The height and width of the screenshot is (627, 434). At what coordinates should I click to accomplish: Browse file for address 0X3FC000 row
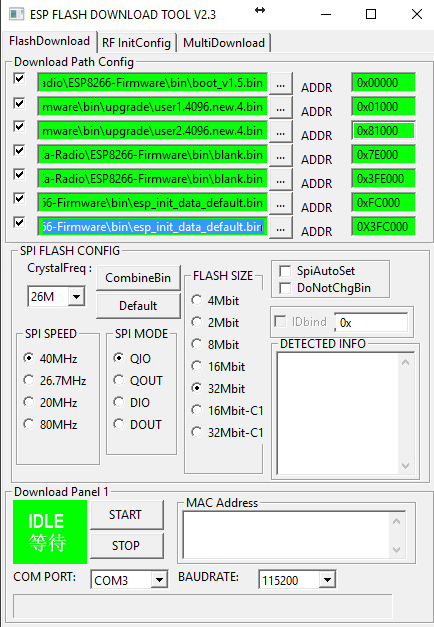point(281,228)
